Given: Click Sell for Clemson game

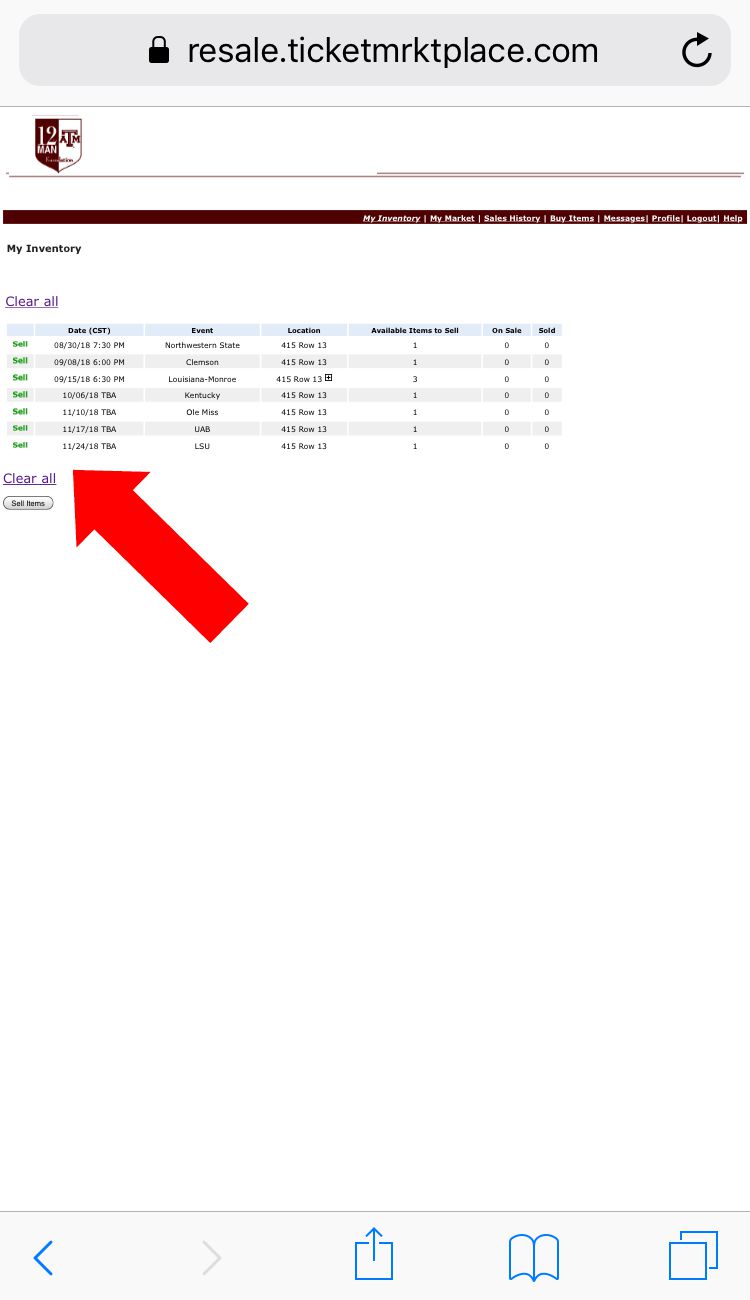Looking at the screenshot, I should point(20,361).
